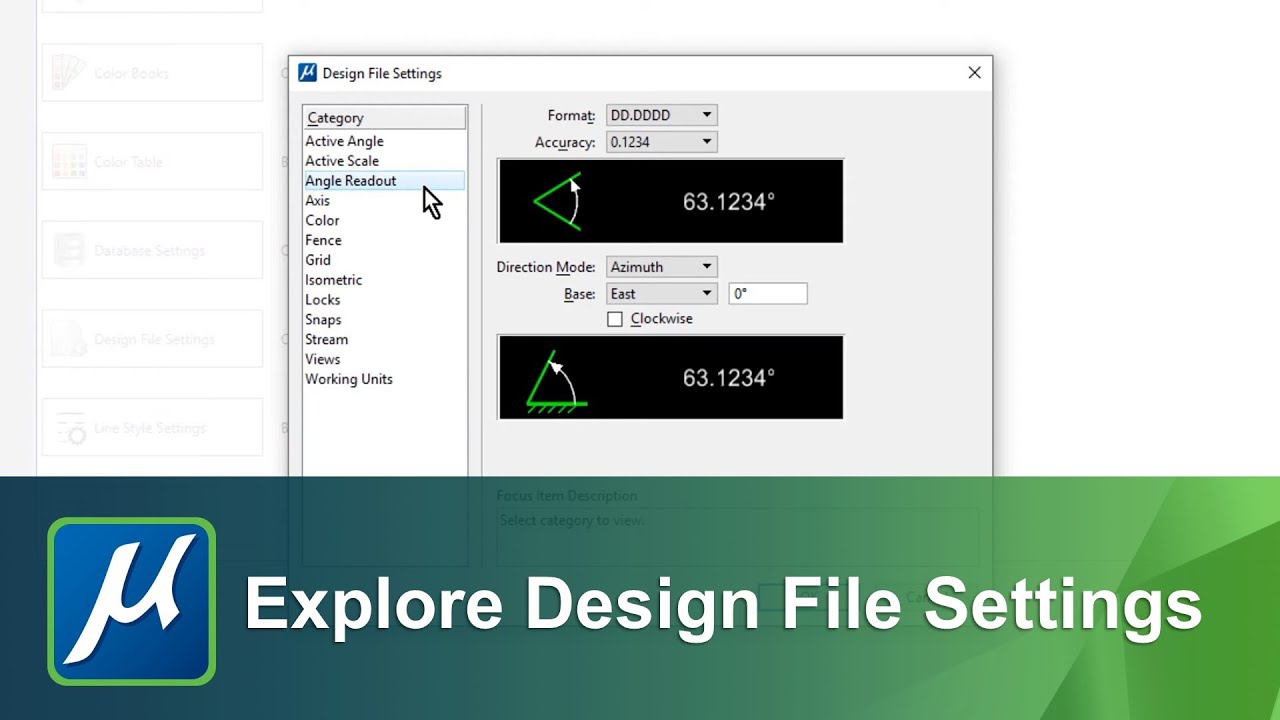
Task: Select Color category in list
Action: click(x=384, y=220)
